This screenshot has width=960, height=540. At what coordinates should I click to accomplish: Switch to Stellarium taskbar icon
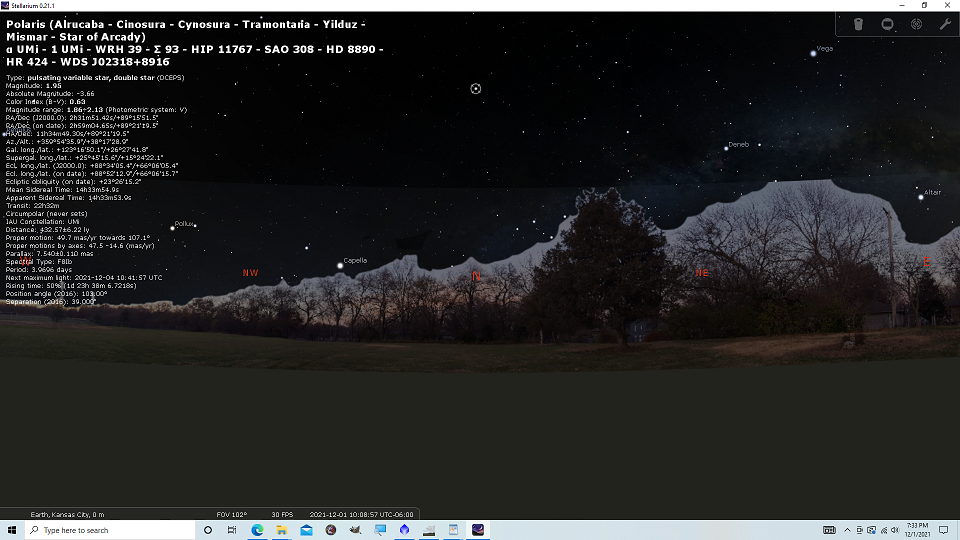(478, 530)
